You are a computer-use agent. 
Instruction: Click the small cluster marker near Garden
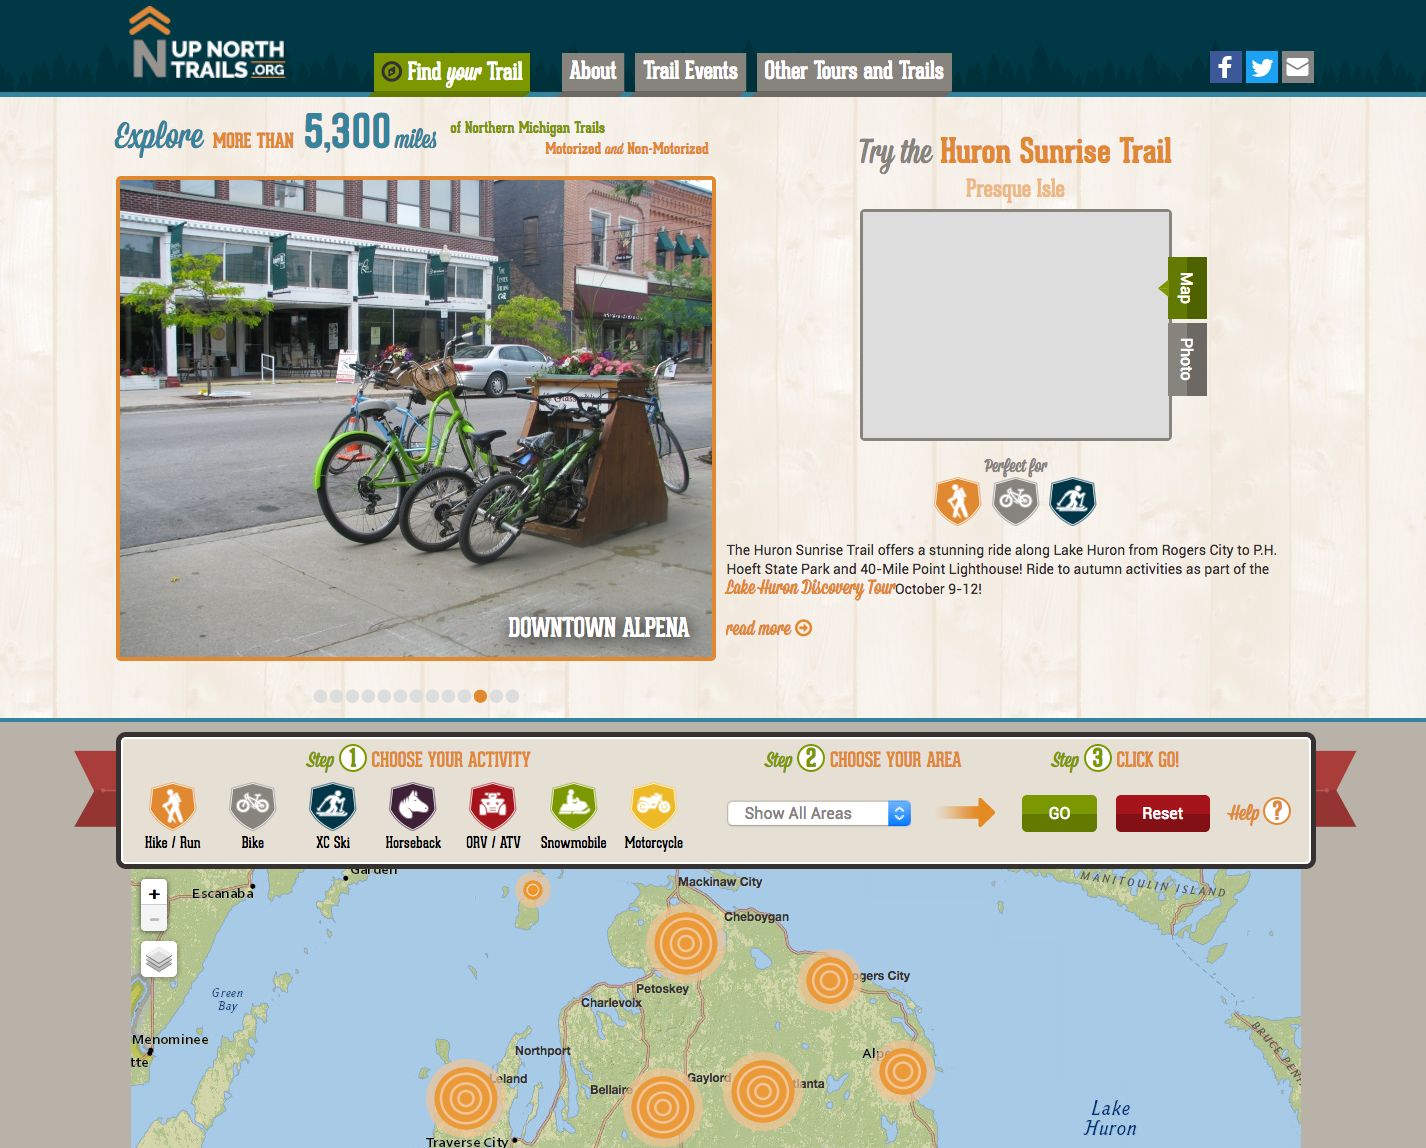pos(533,889)
